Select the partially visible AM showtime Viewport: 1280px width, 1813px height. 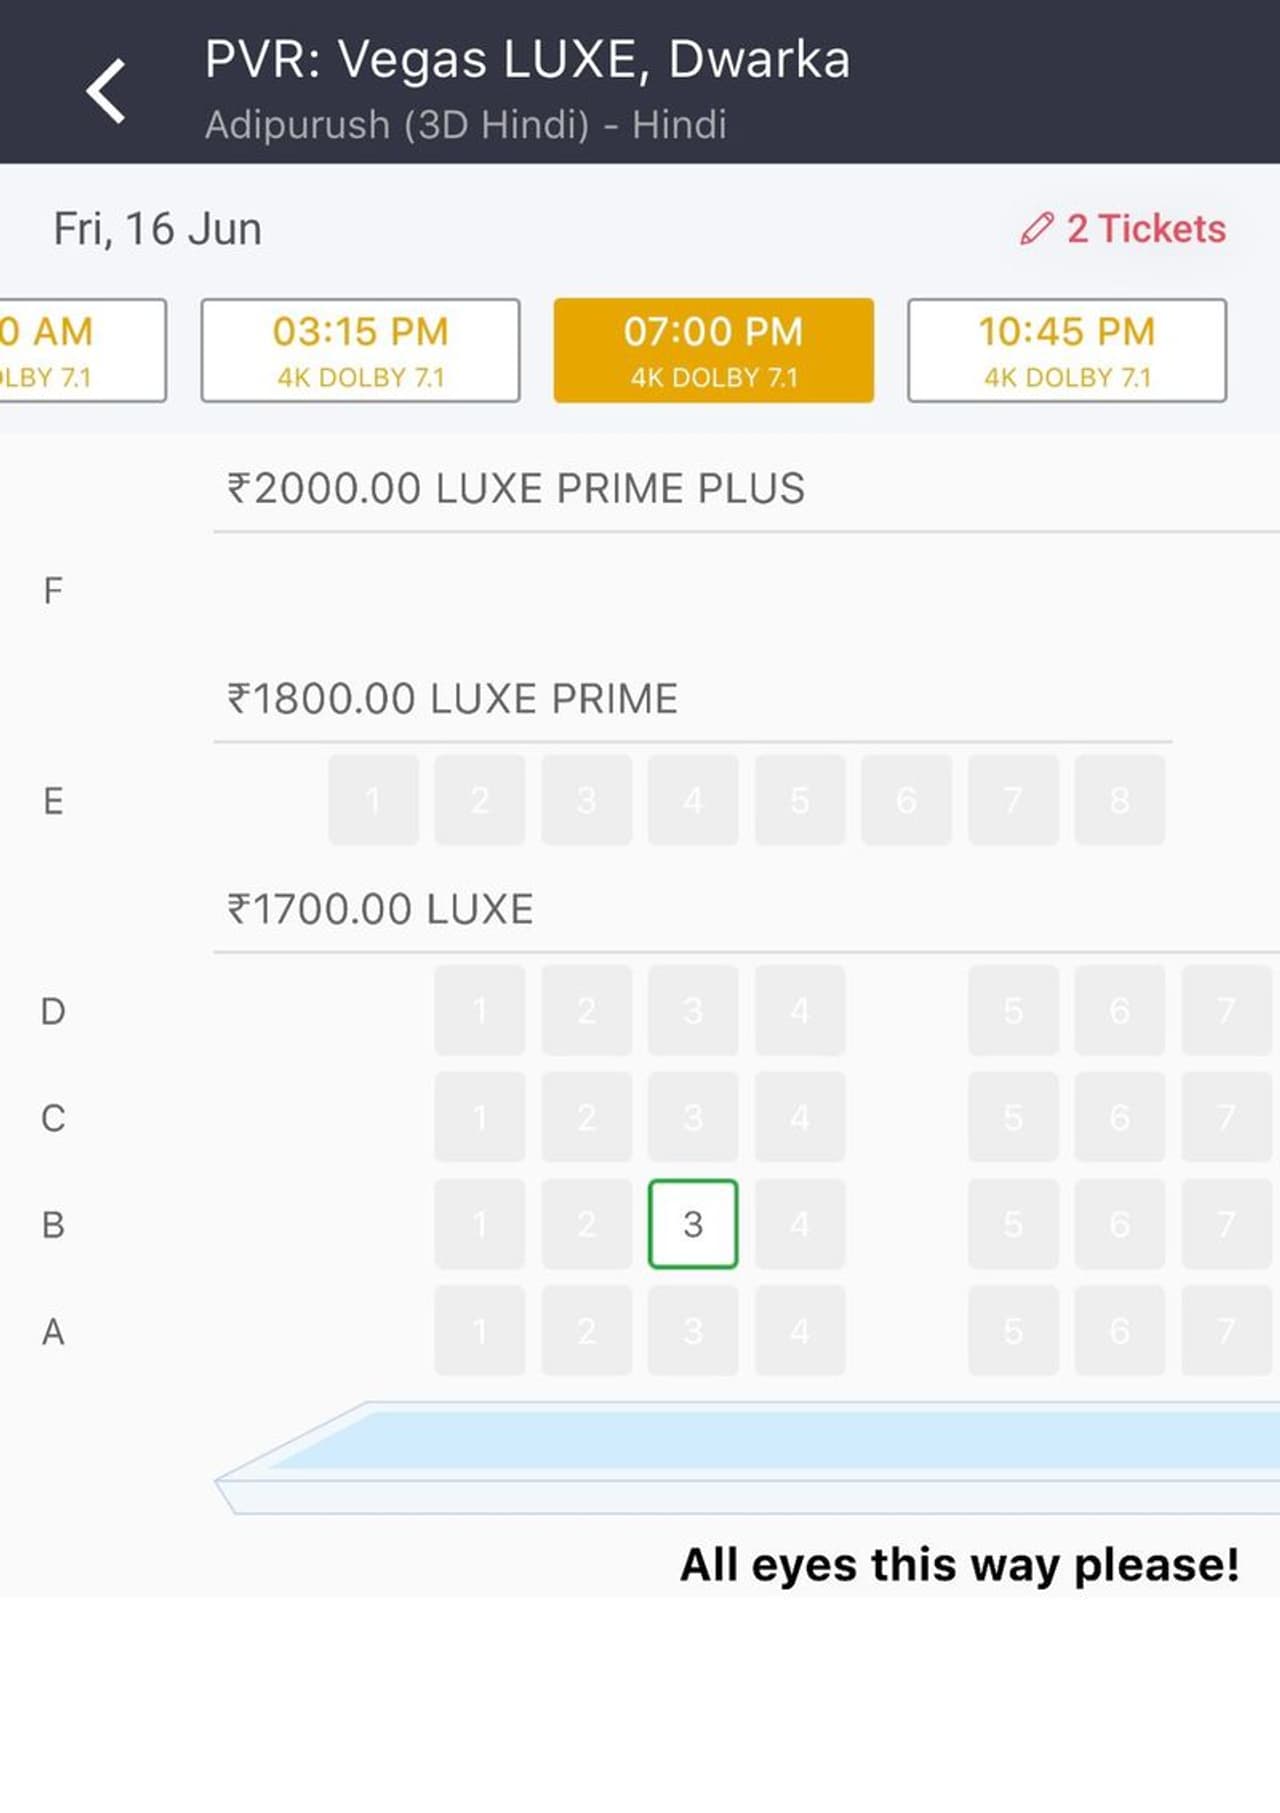80,350
